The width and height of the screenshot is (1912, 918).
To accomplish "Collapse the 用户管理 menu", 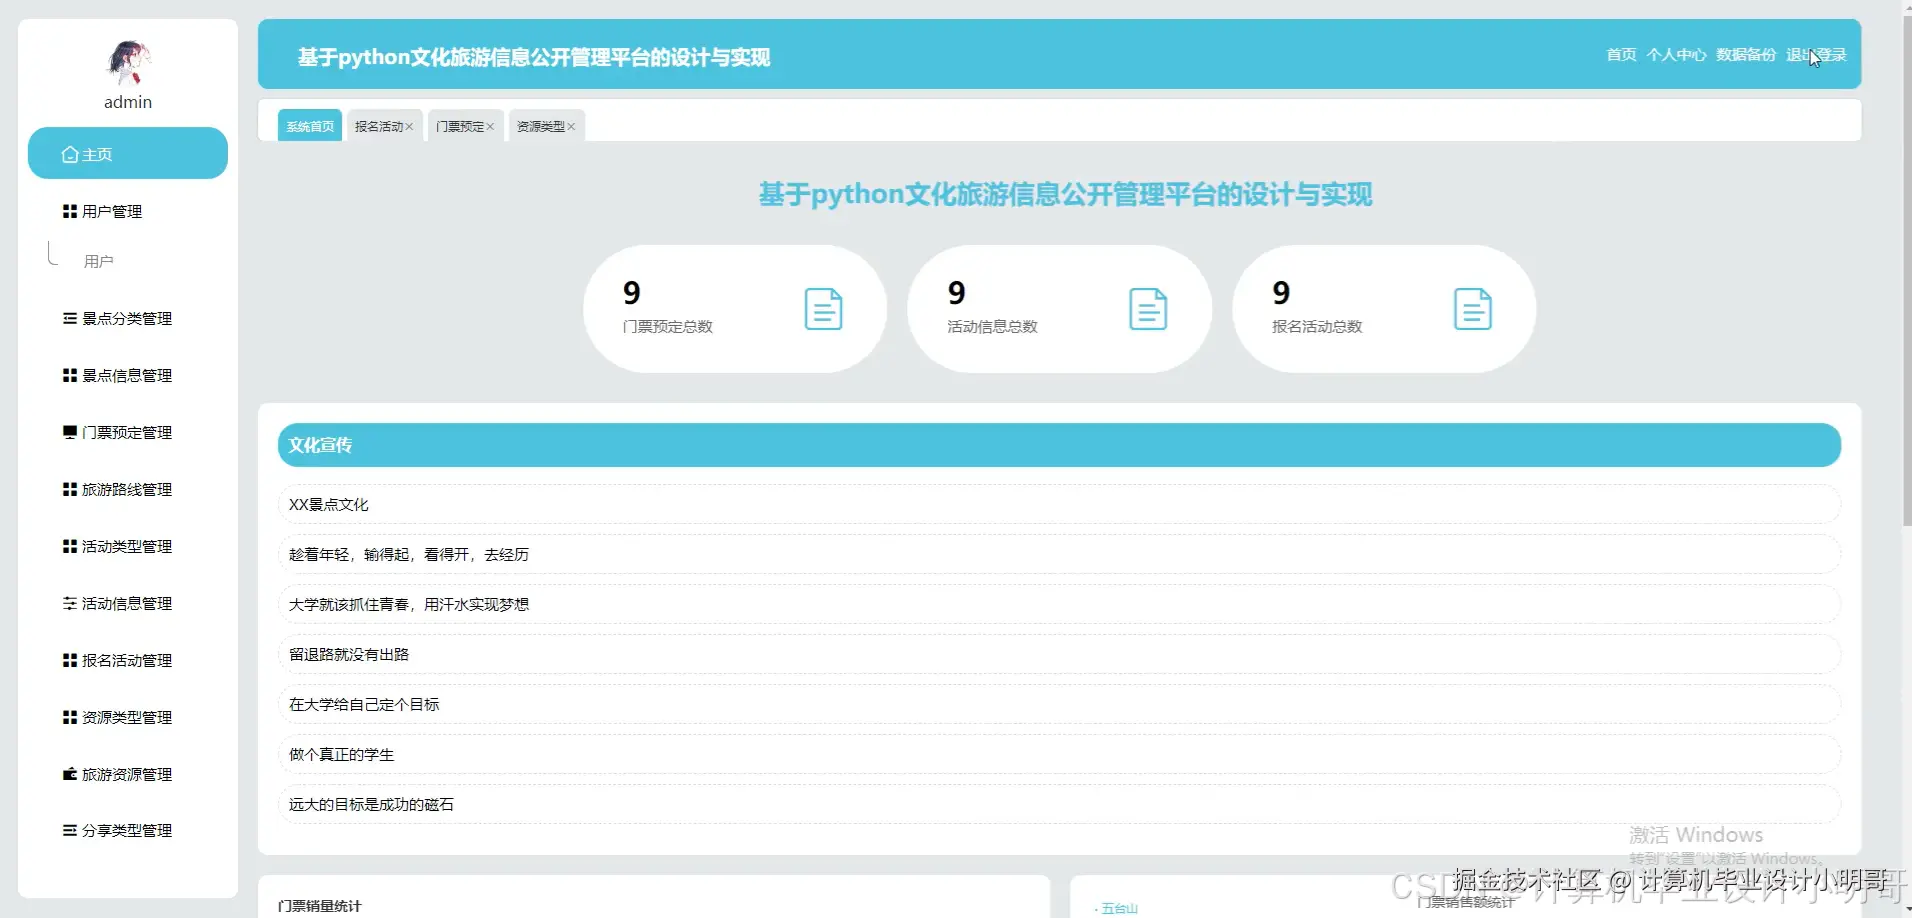I will point(128,211).
